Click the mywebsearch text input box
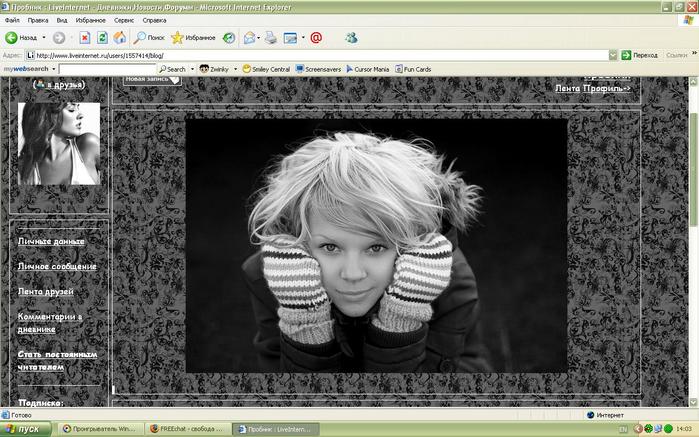 pyautogui.click(x=107, y=69)
